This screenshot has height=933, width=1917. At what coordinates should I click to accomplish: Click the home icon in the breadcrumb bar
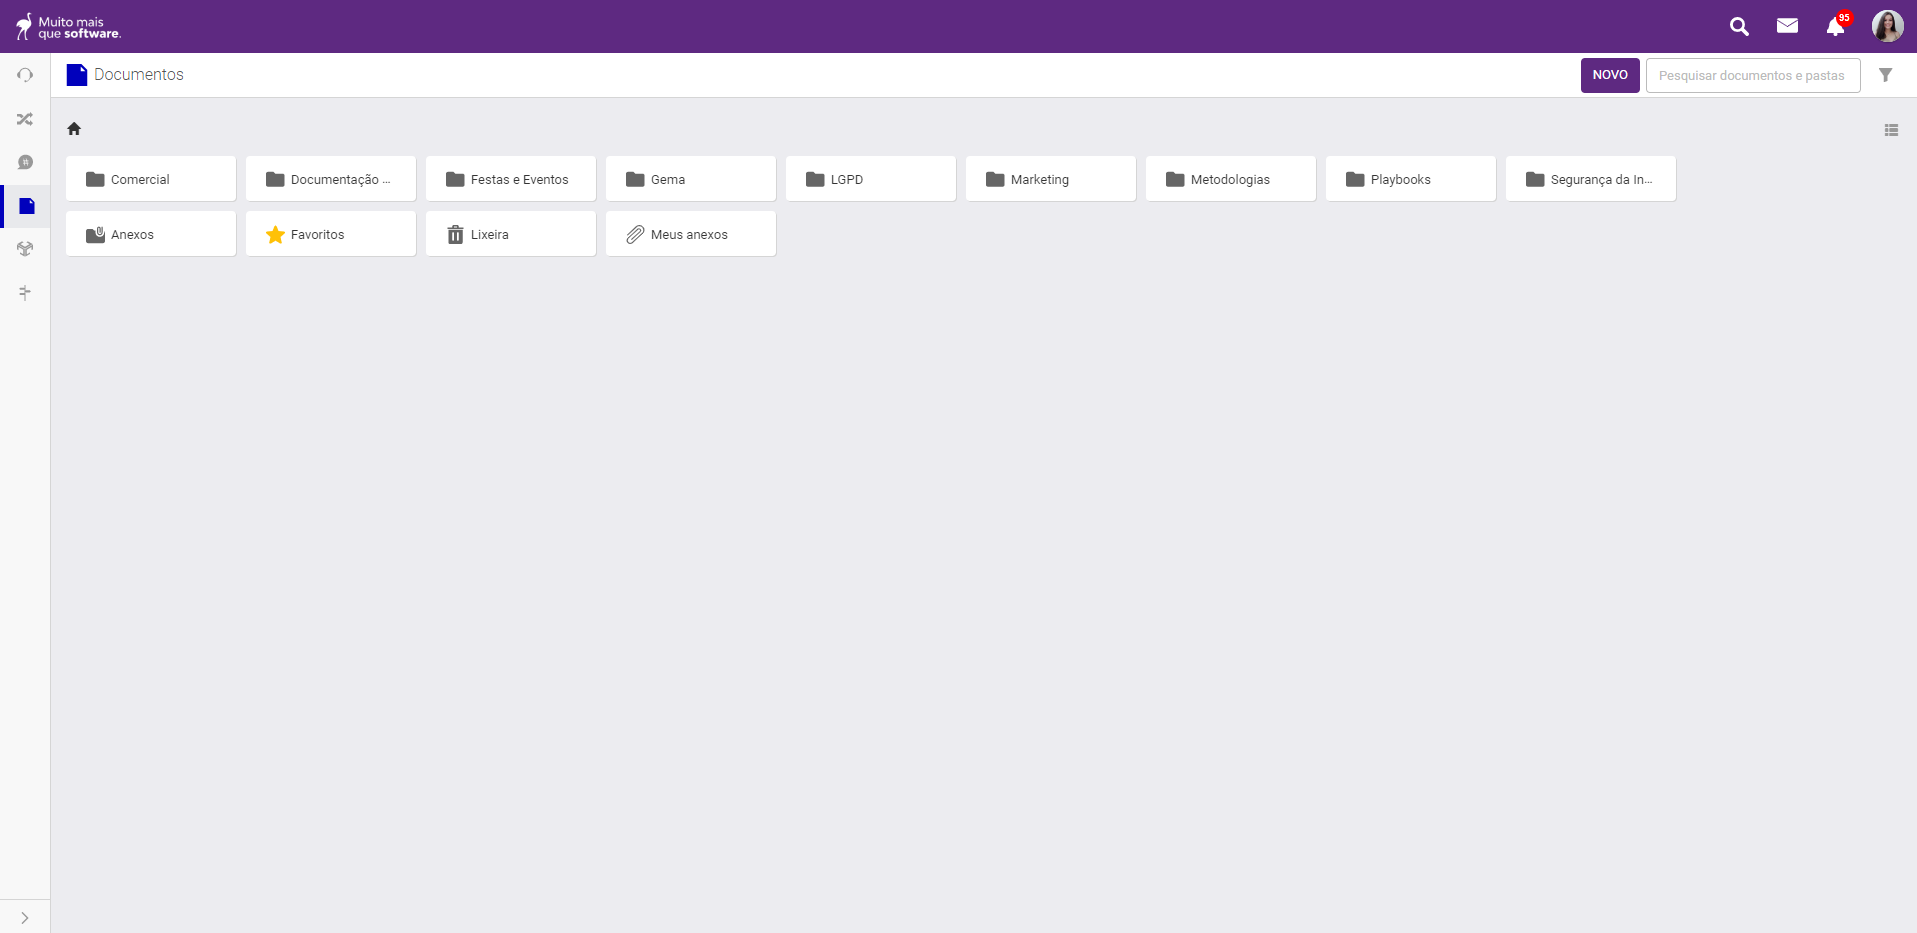pos(73,129)
